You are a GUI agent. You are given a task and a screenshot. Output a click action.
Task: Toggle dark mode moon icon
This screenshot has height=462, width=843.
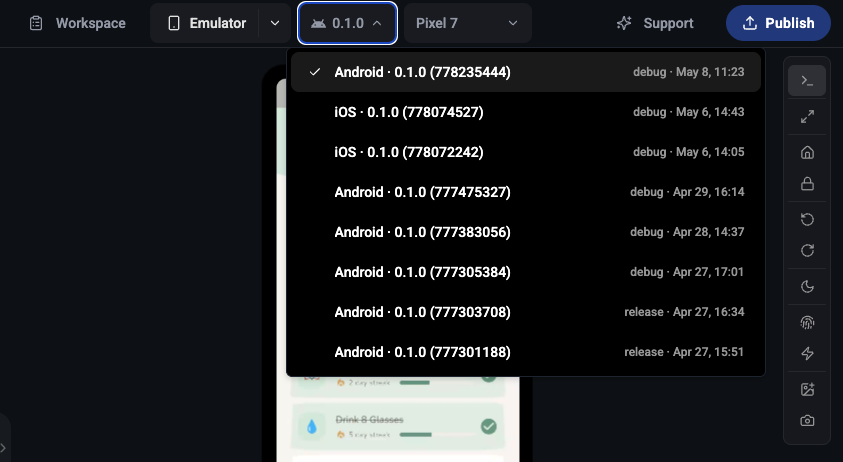pyautogui.click(x=807, y=287)
